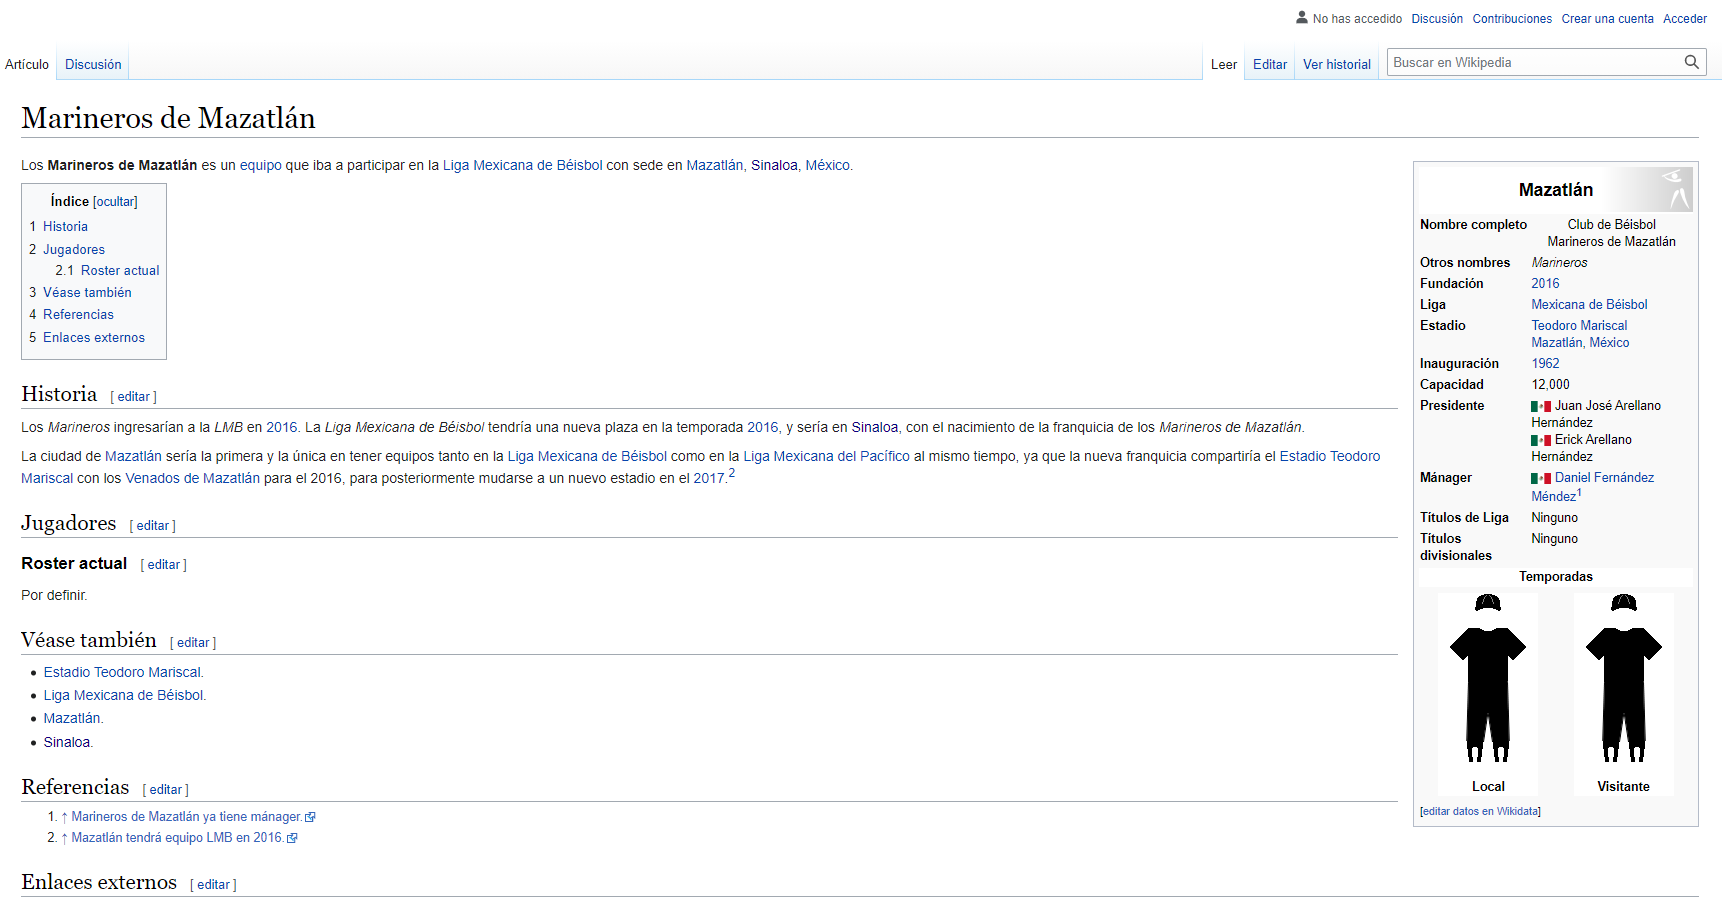Go to Roster actual in the index
The height and width of the screenshot is (899, 1722).
click(x=120, y=271)
